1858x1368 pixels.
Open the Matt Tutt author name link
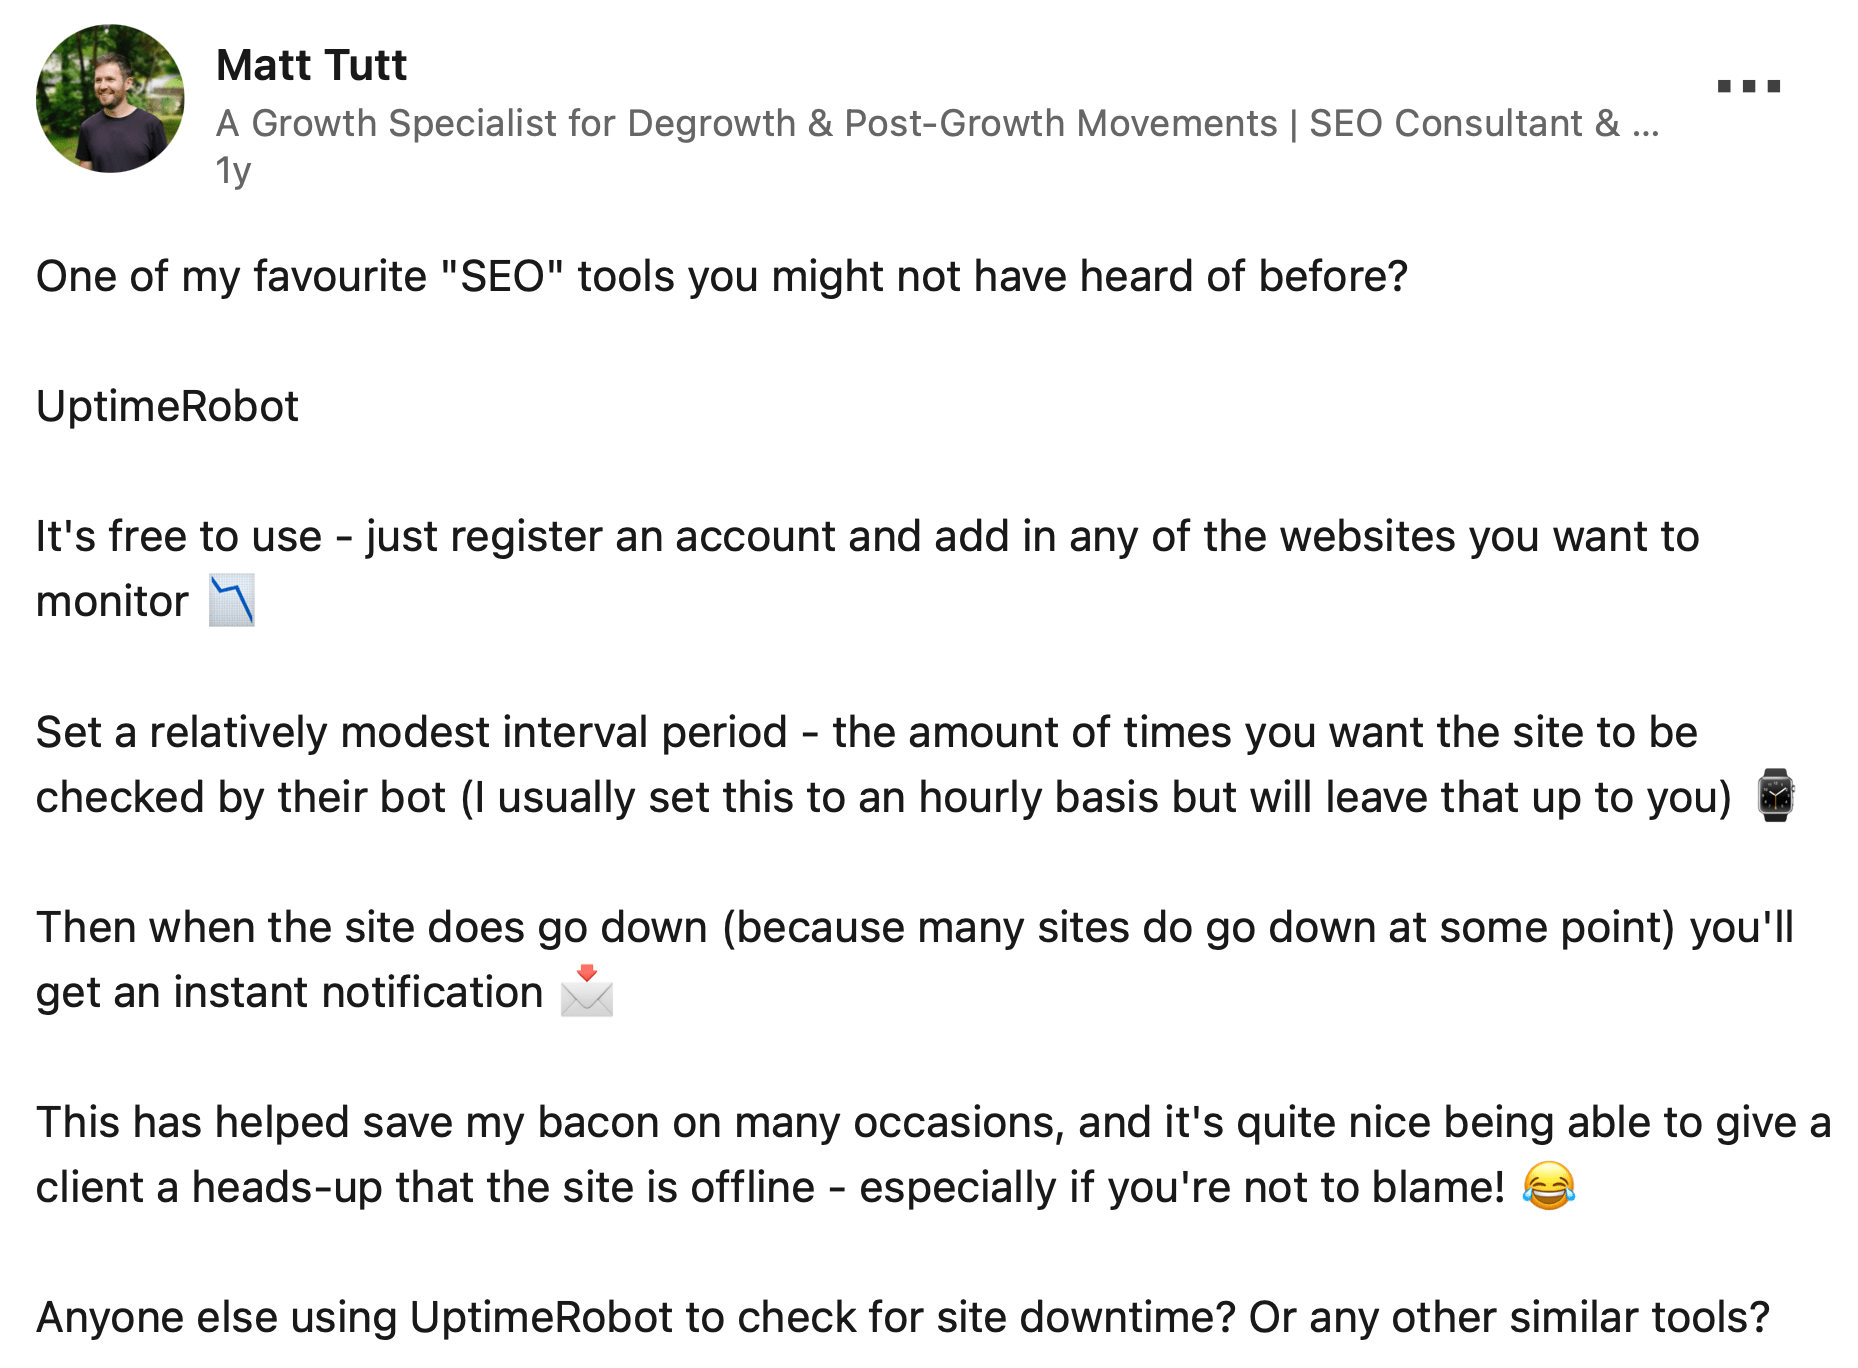pos(311,65)
